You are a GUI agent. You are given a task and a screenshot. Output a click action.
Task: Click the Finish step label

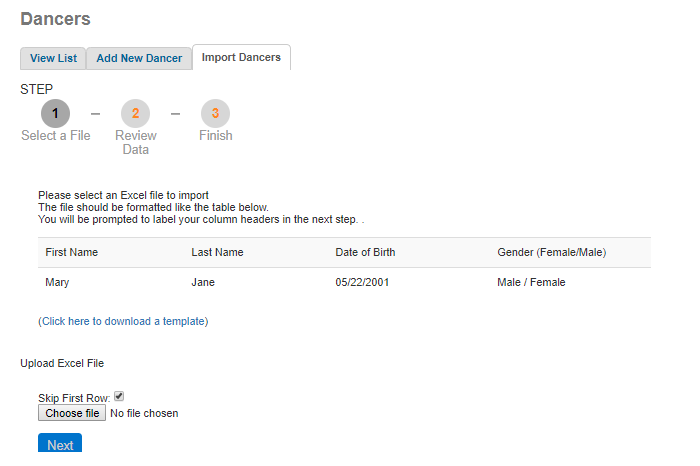pyautogui.click(x=215, y=135)
